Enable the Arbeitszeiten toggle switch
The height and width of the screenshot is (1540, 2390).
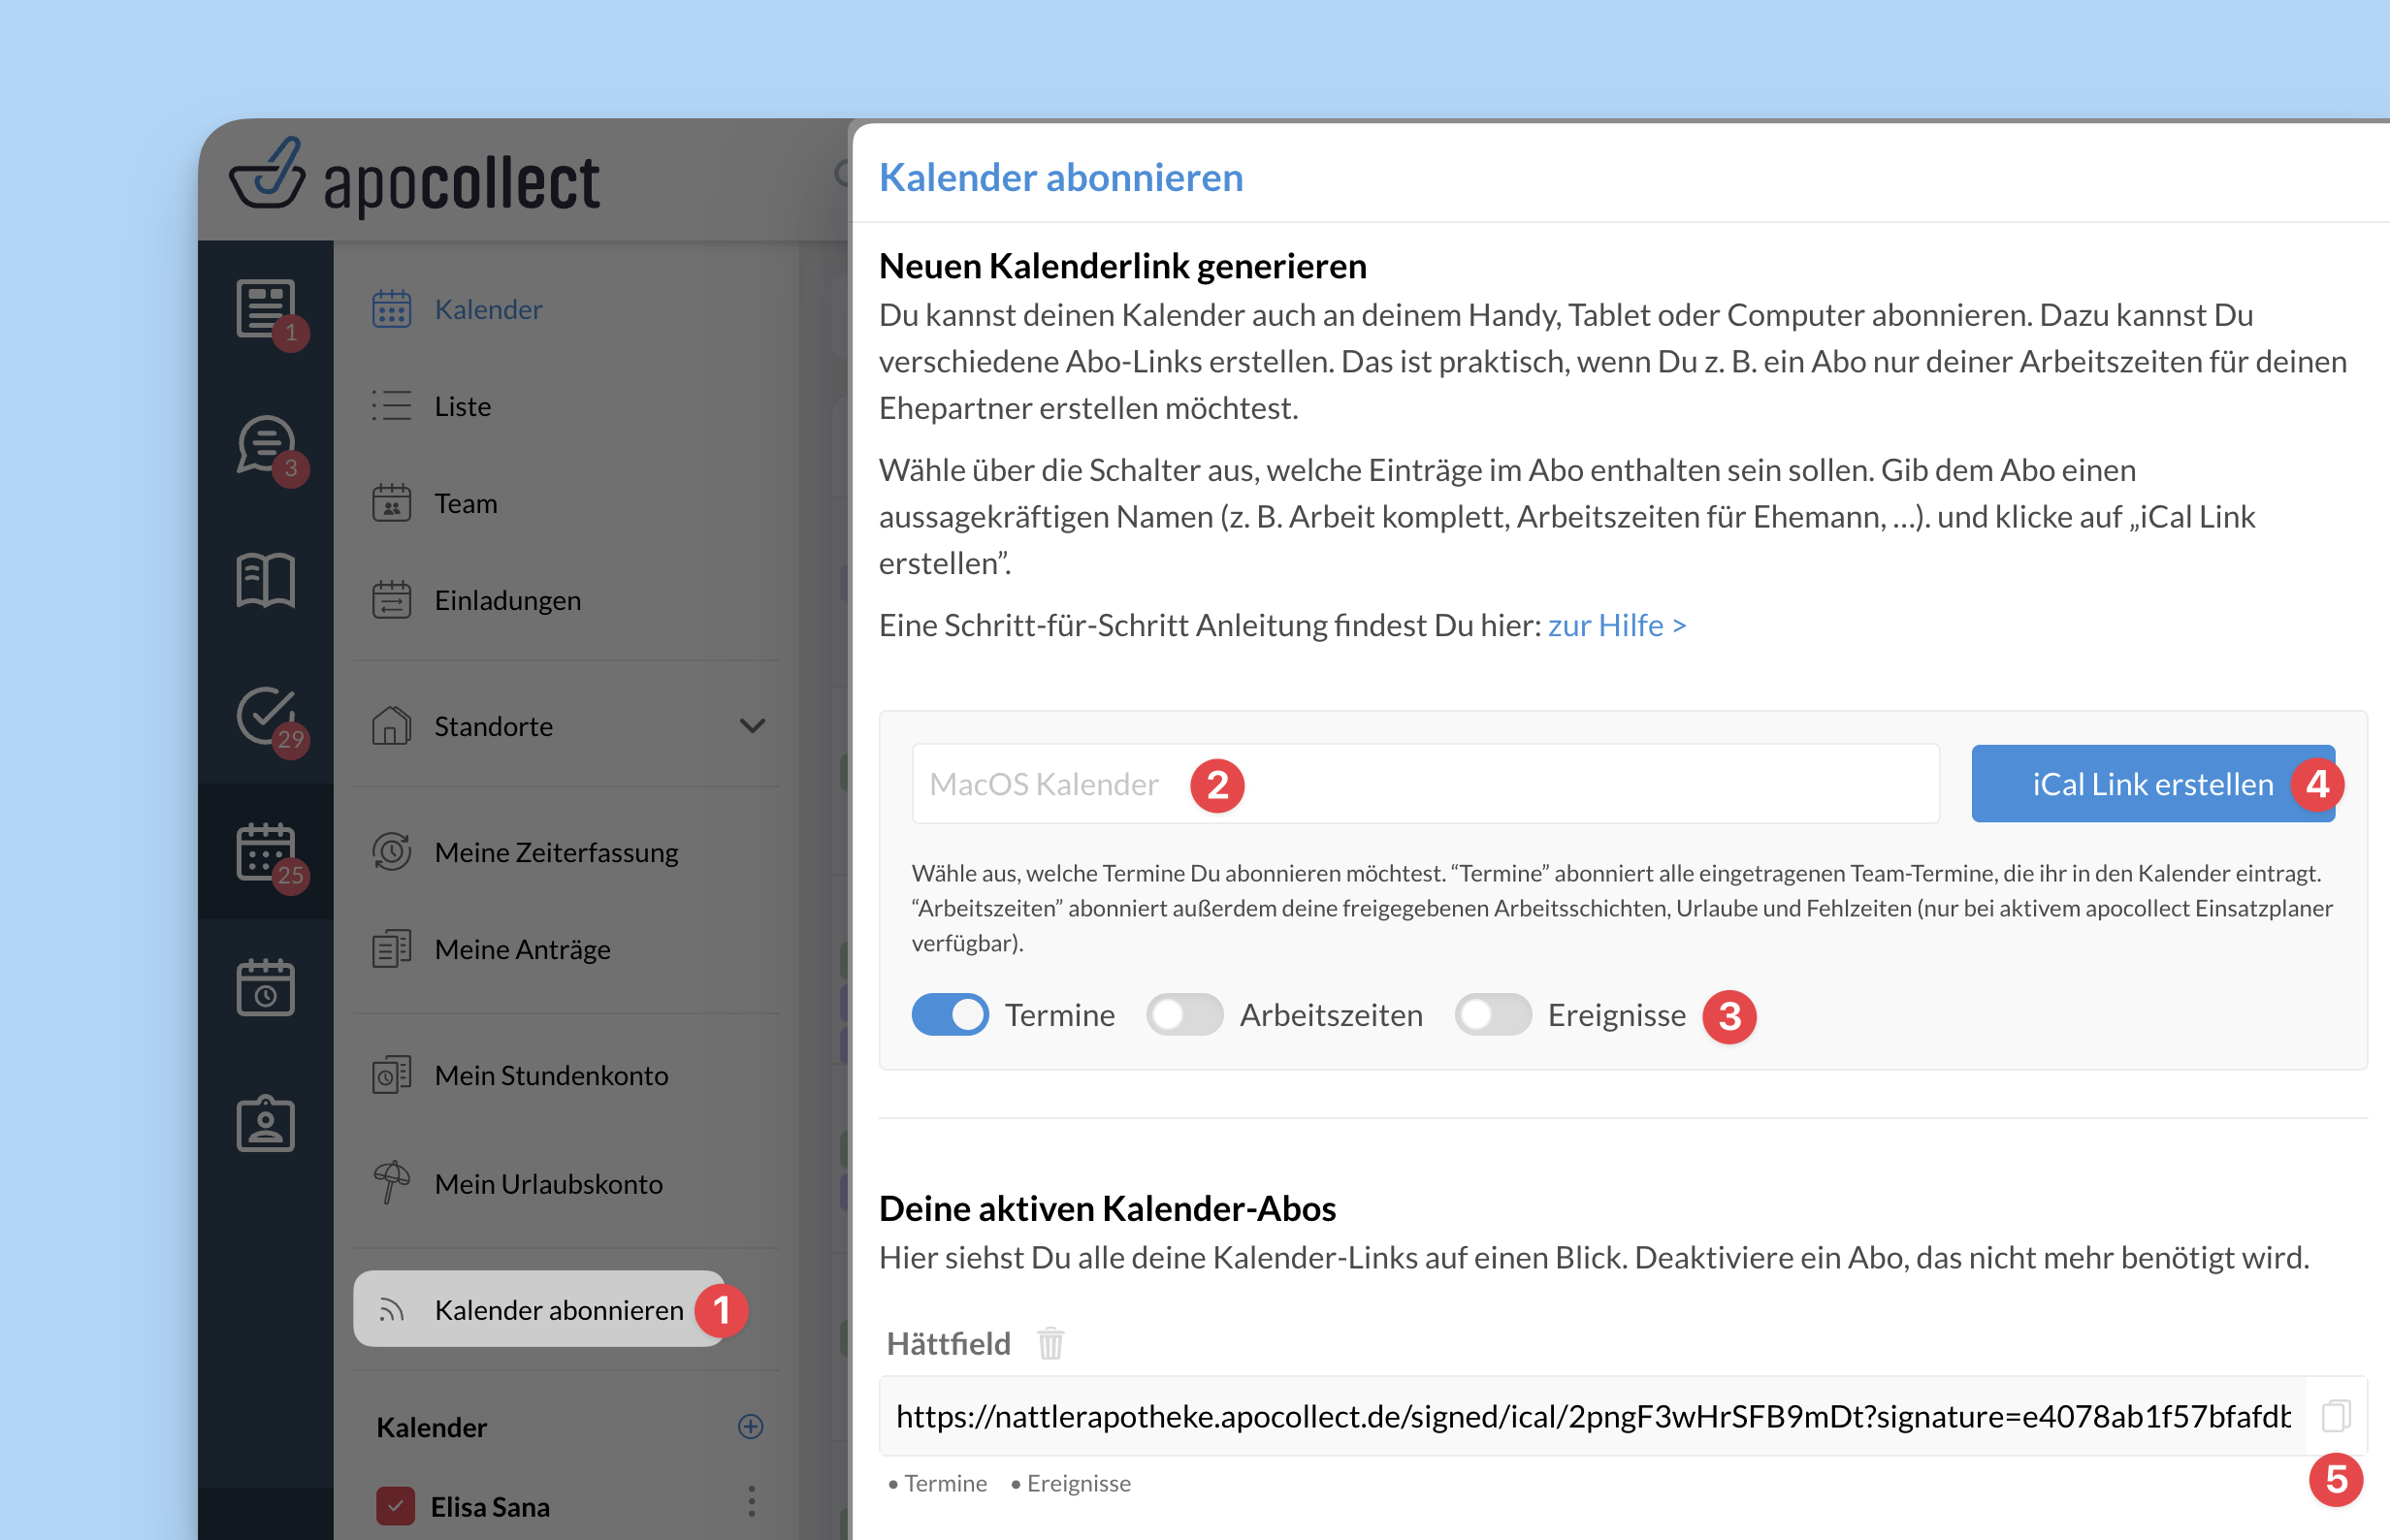(1184, 1015)
